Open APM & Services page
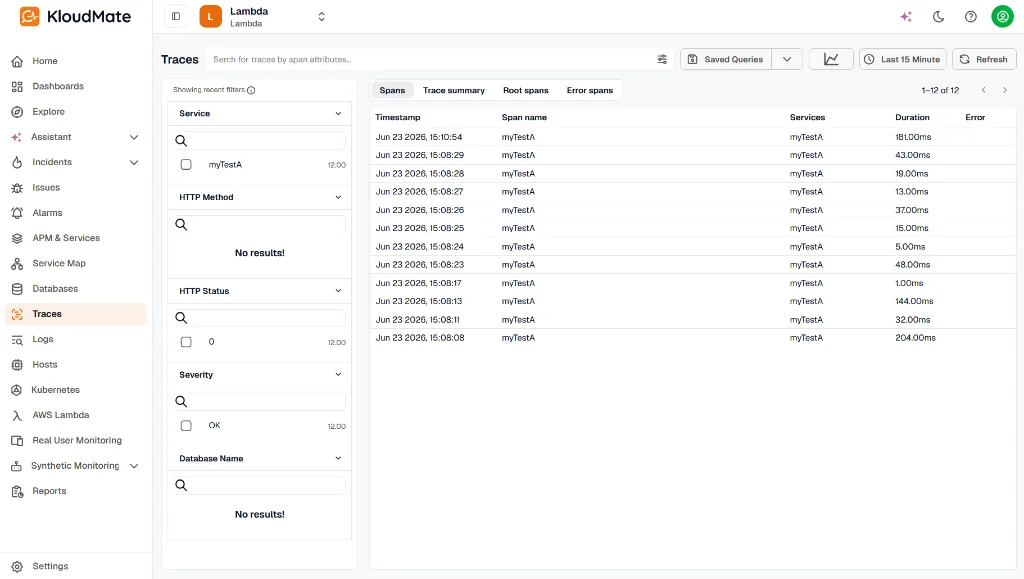This screenshot has height=579, width=1024. [76, 238]
